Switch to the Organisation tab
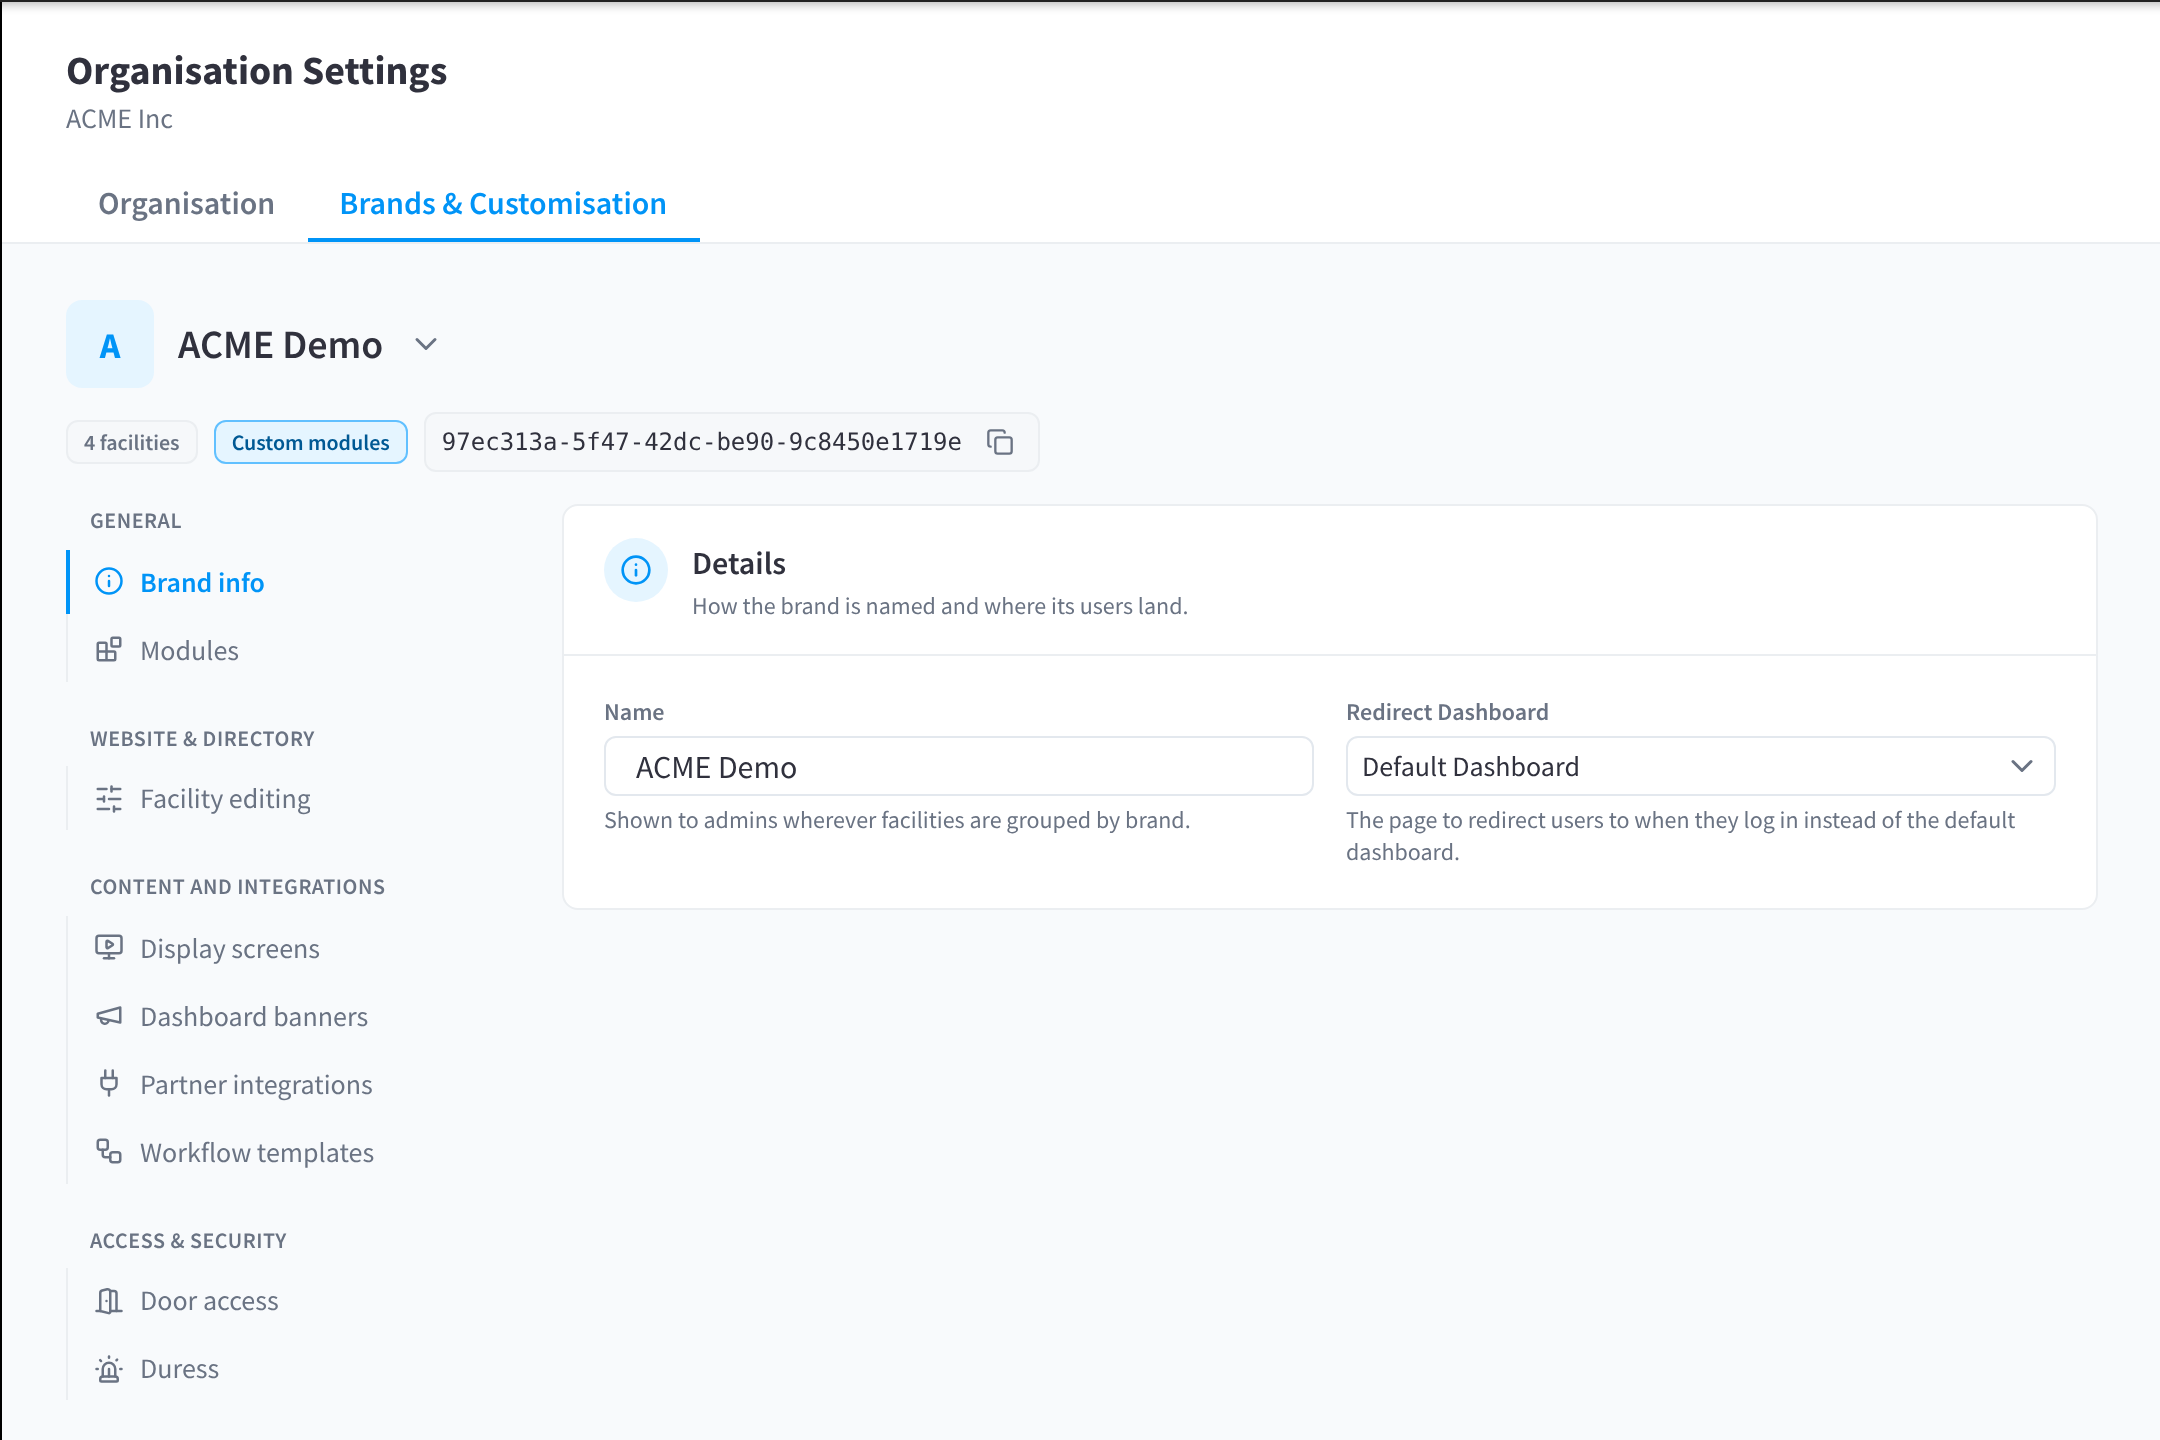 click(186, 203)
